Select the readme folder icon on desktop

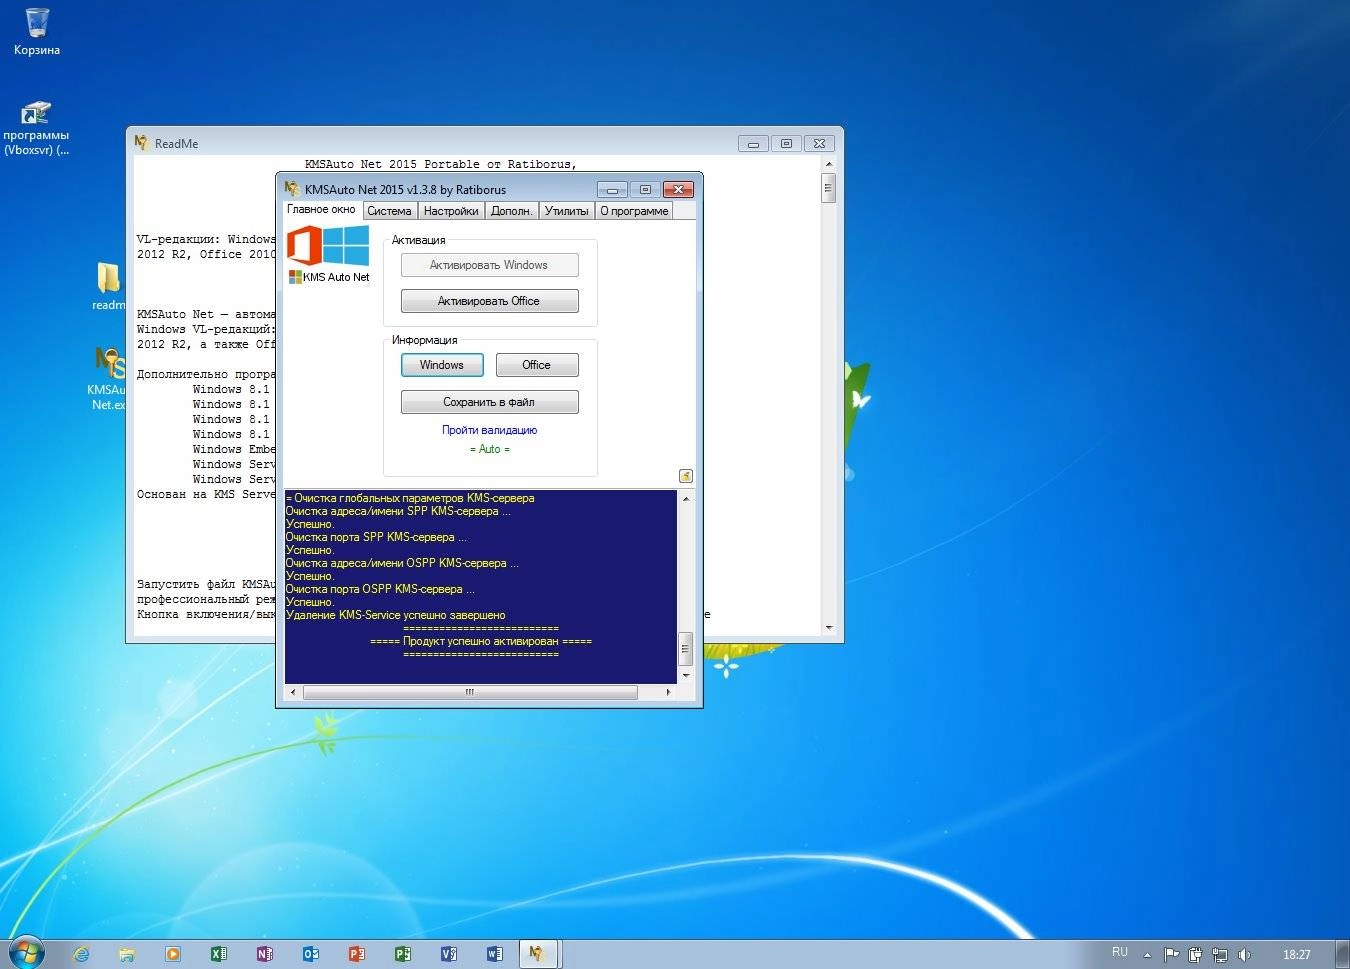(108, 286)
